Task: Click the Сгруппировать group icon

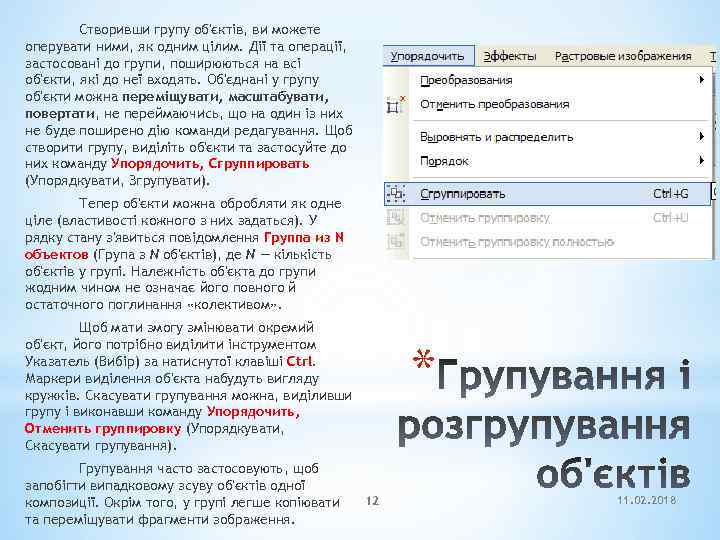Action: [395, 194]
